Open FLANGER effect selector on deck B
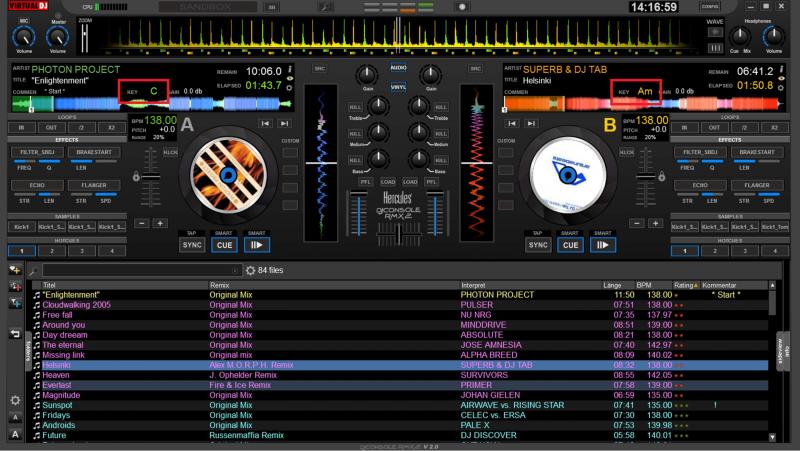Screen dimensions: 800x451 757,185
